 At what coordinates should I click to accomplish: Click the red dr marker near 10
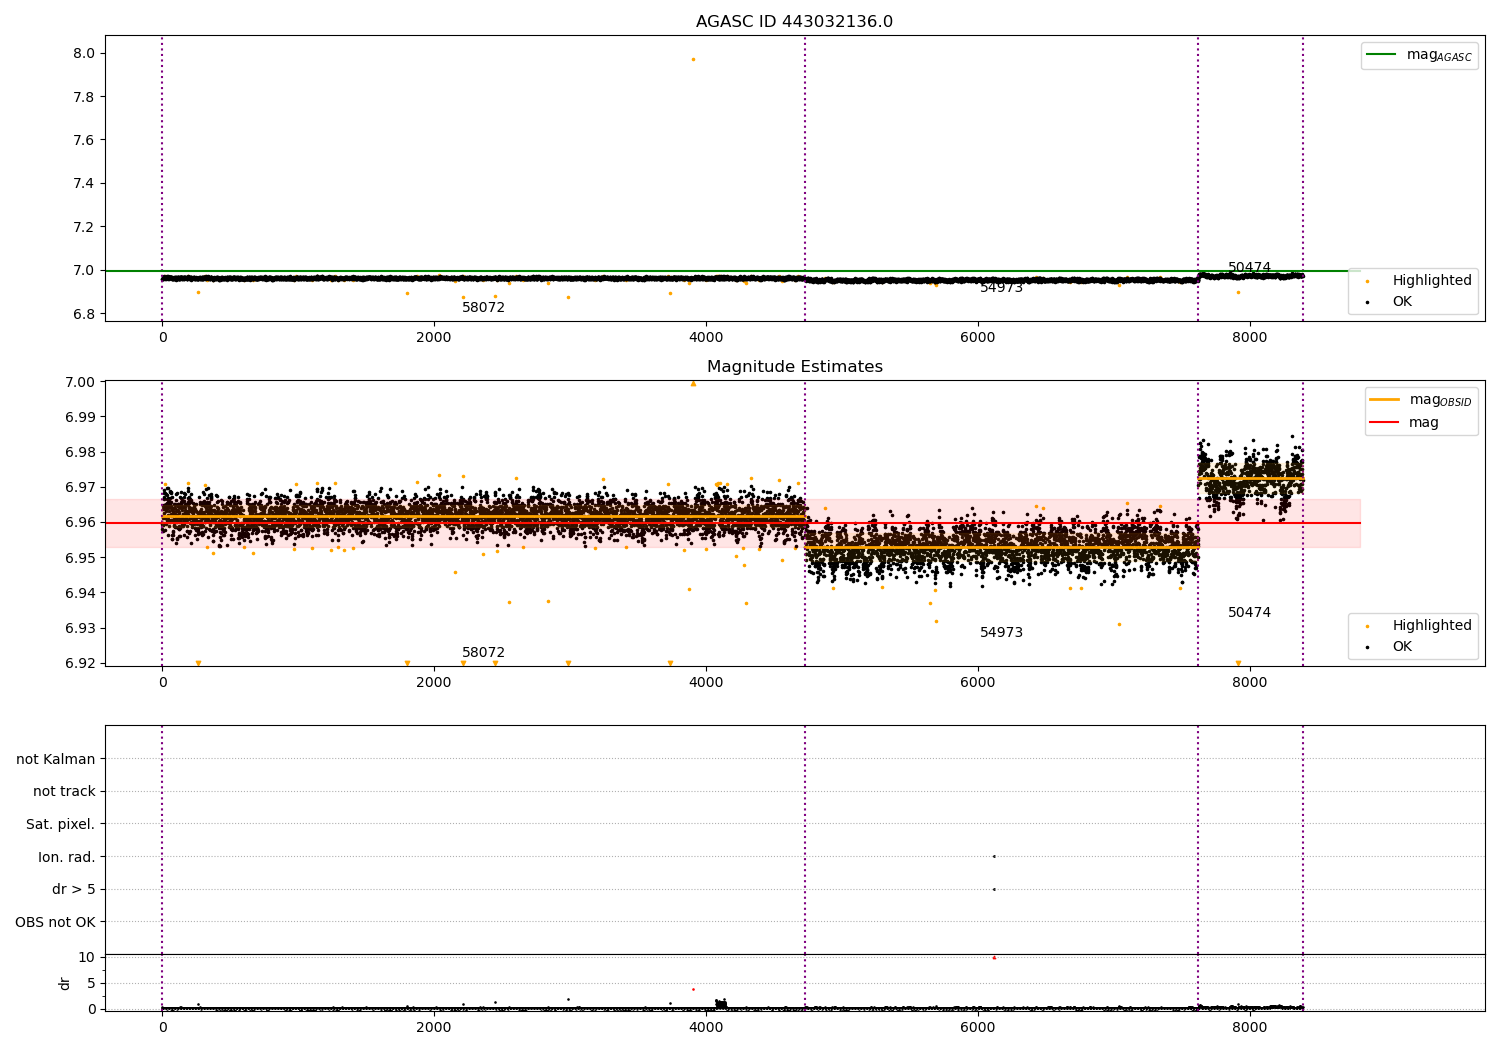pos(993,957)
